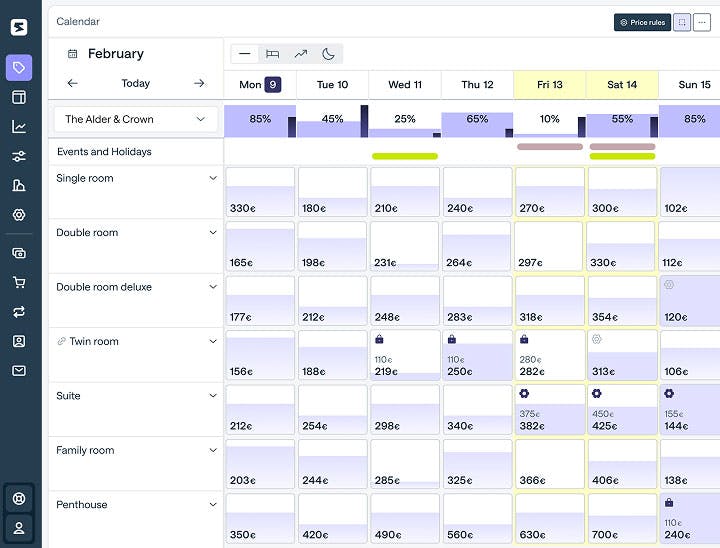
Task: Click the 10% occupancy bar for Fri 13
Action: tap(550, 121)
